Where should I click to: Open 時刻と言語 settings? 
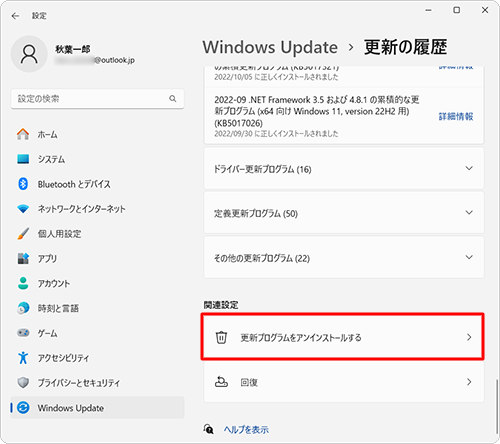point(97,308)
